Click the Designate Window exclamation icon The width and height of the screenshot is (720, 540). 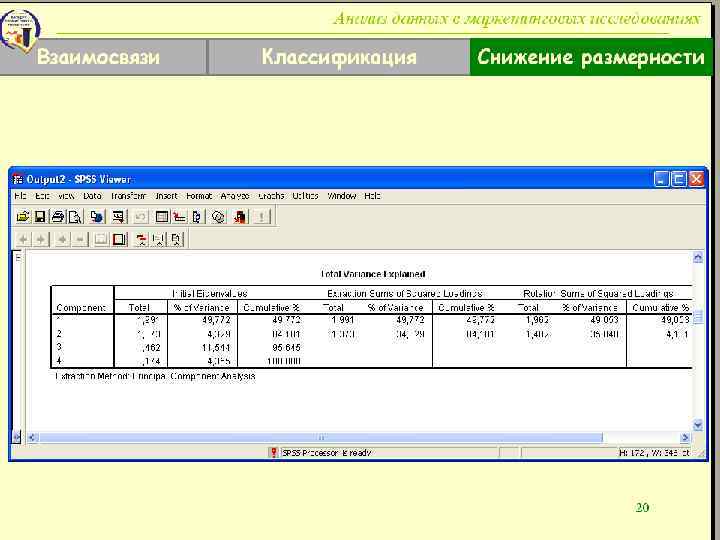262,216
